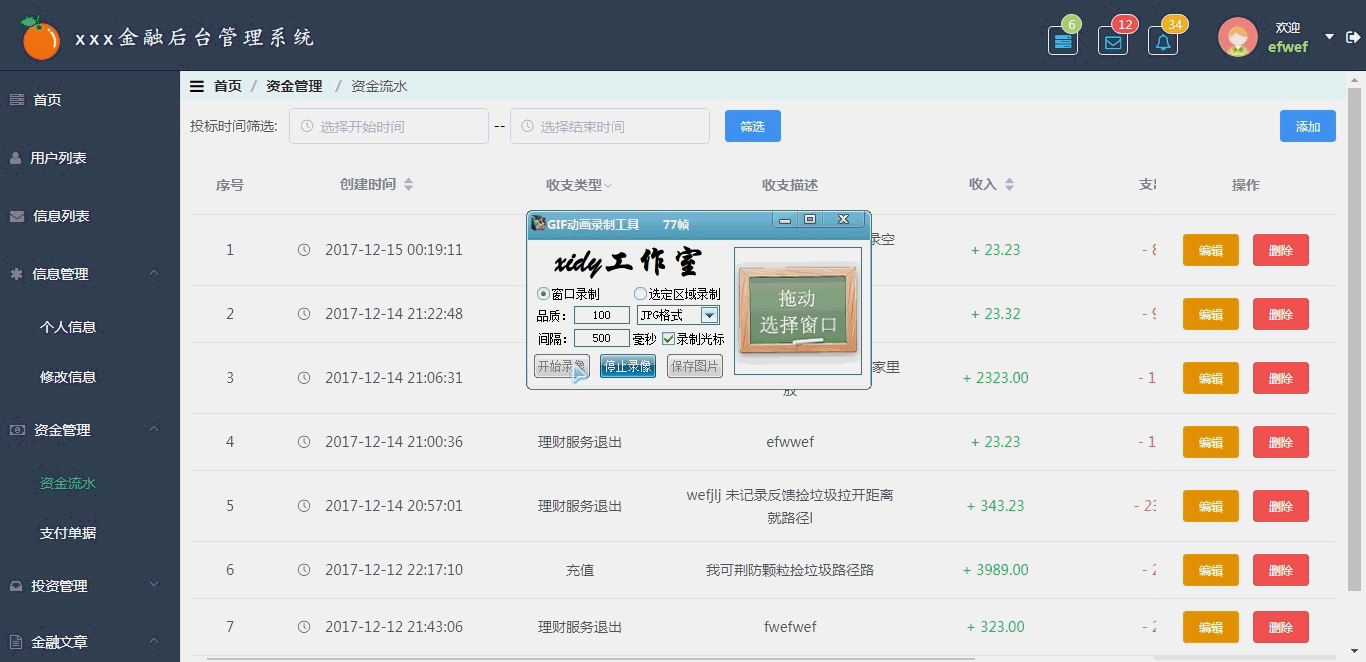Sort by 收入 column arrows
Screen dimensions: 1366x662
(x=1009, y=185)
